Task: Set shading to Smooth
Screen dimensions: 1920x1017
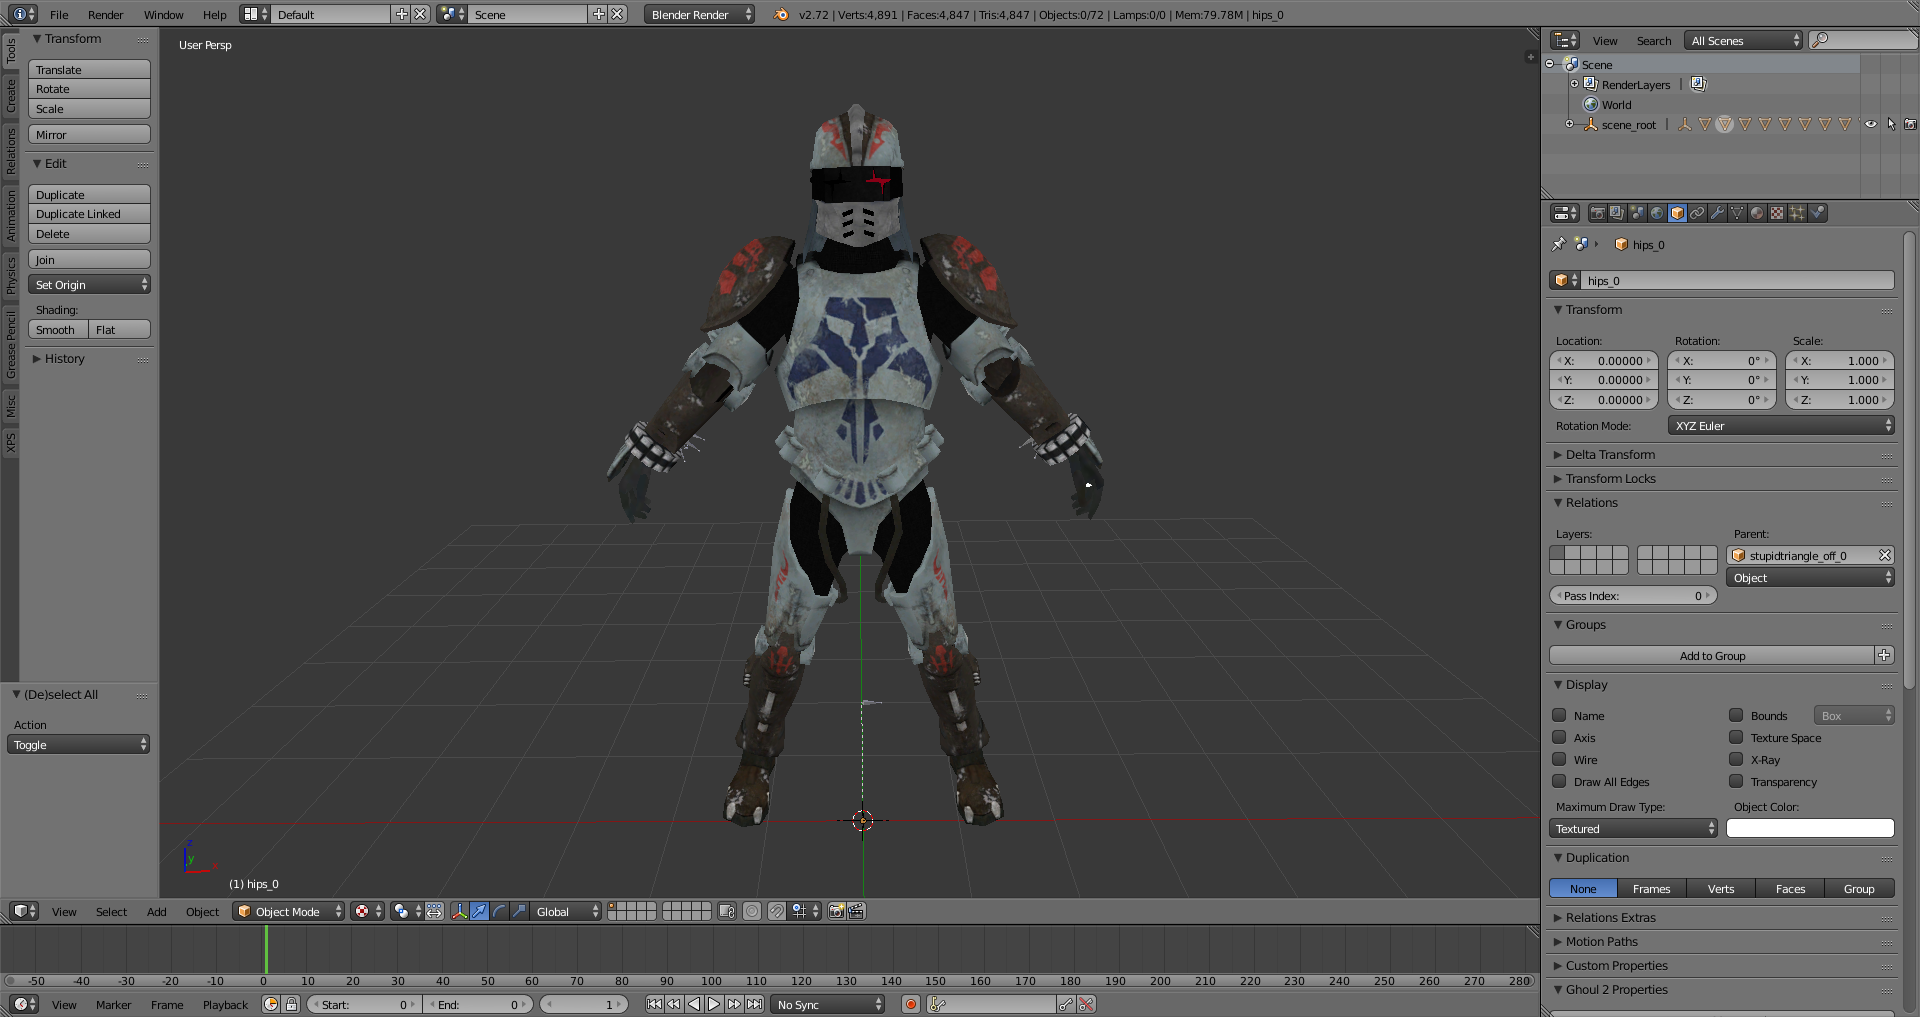Action: (x=58, y=329)
